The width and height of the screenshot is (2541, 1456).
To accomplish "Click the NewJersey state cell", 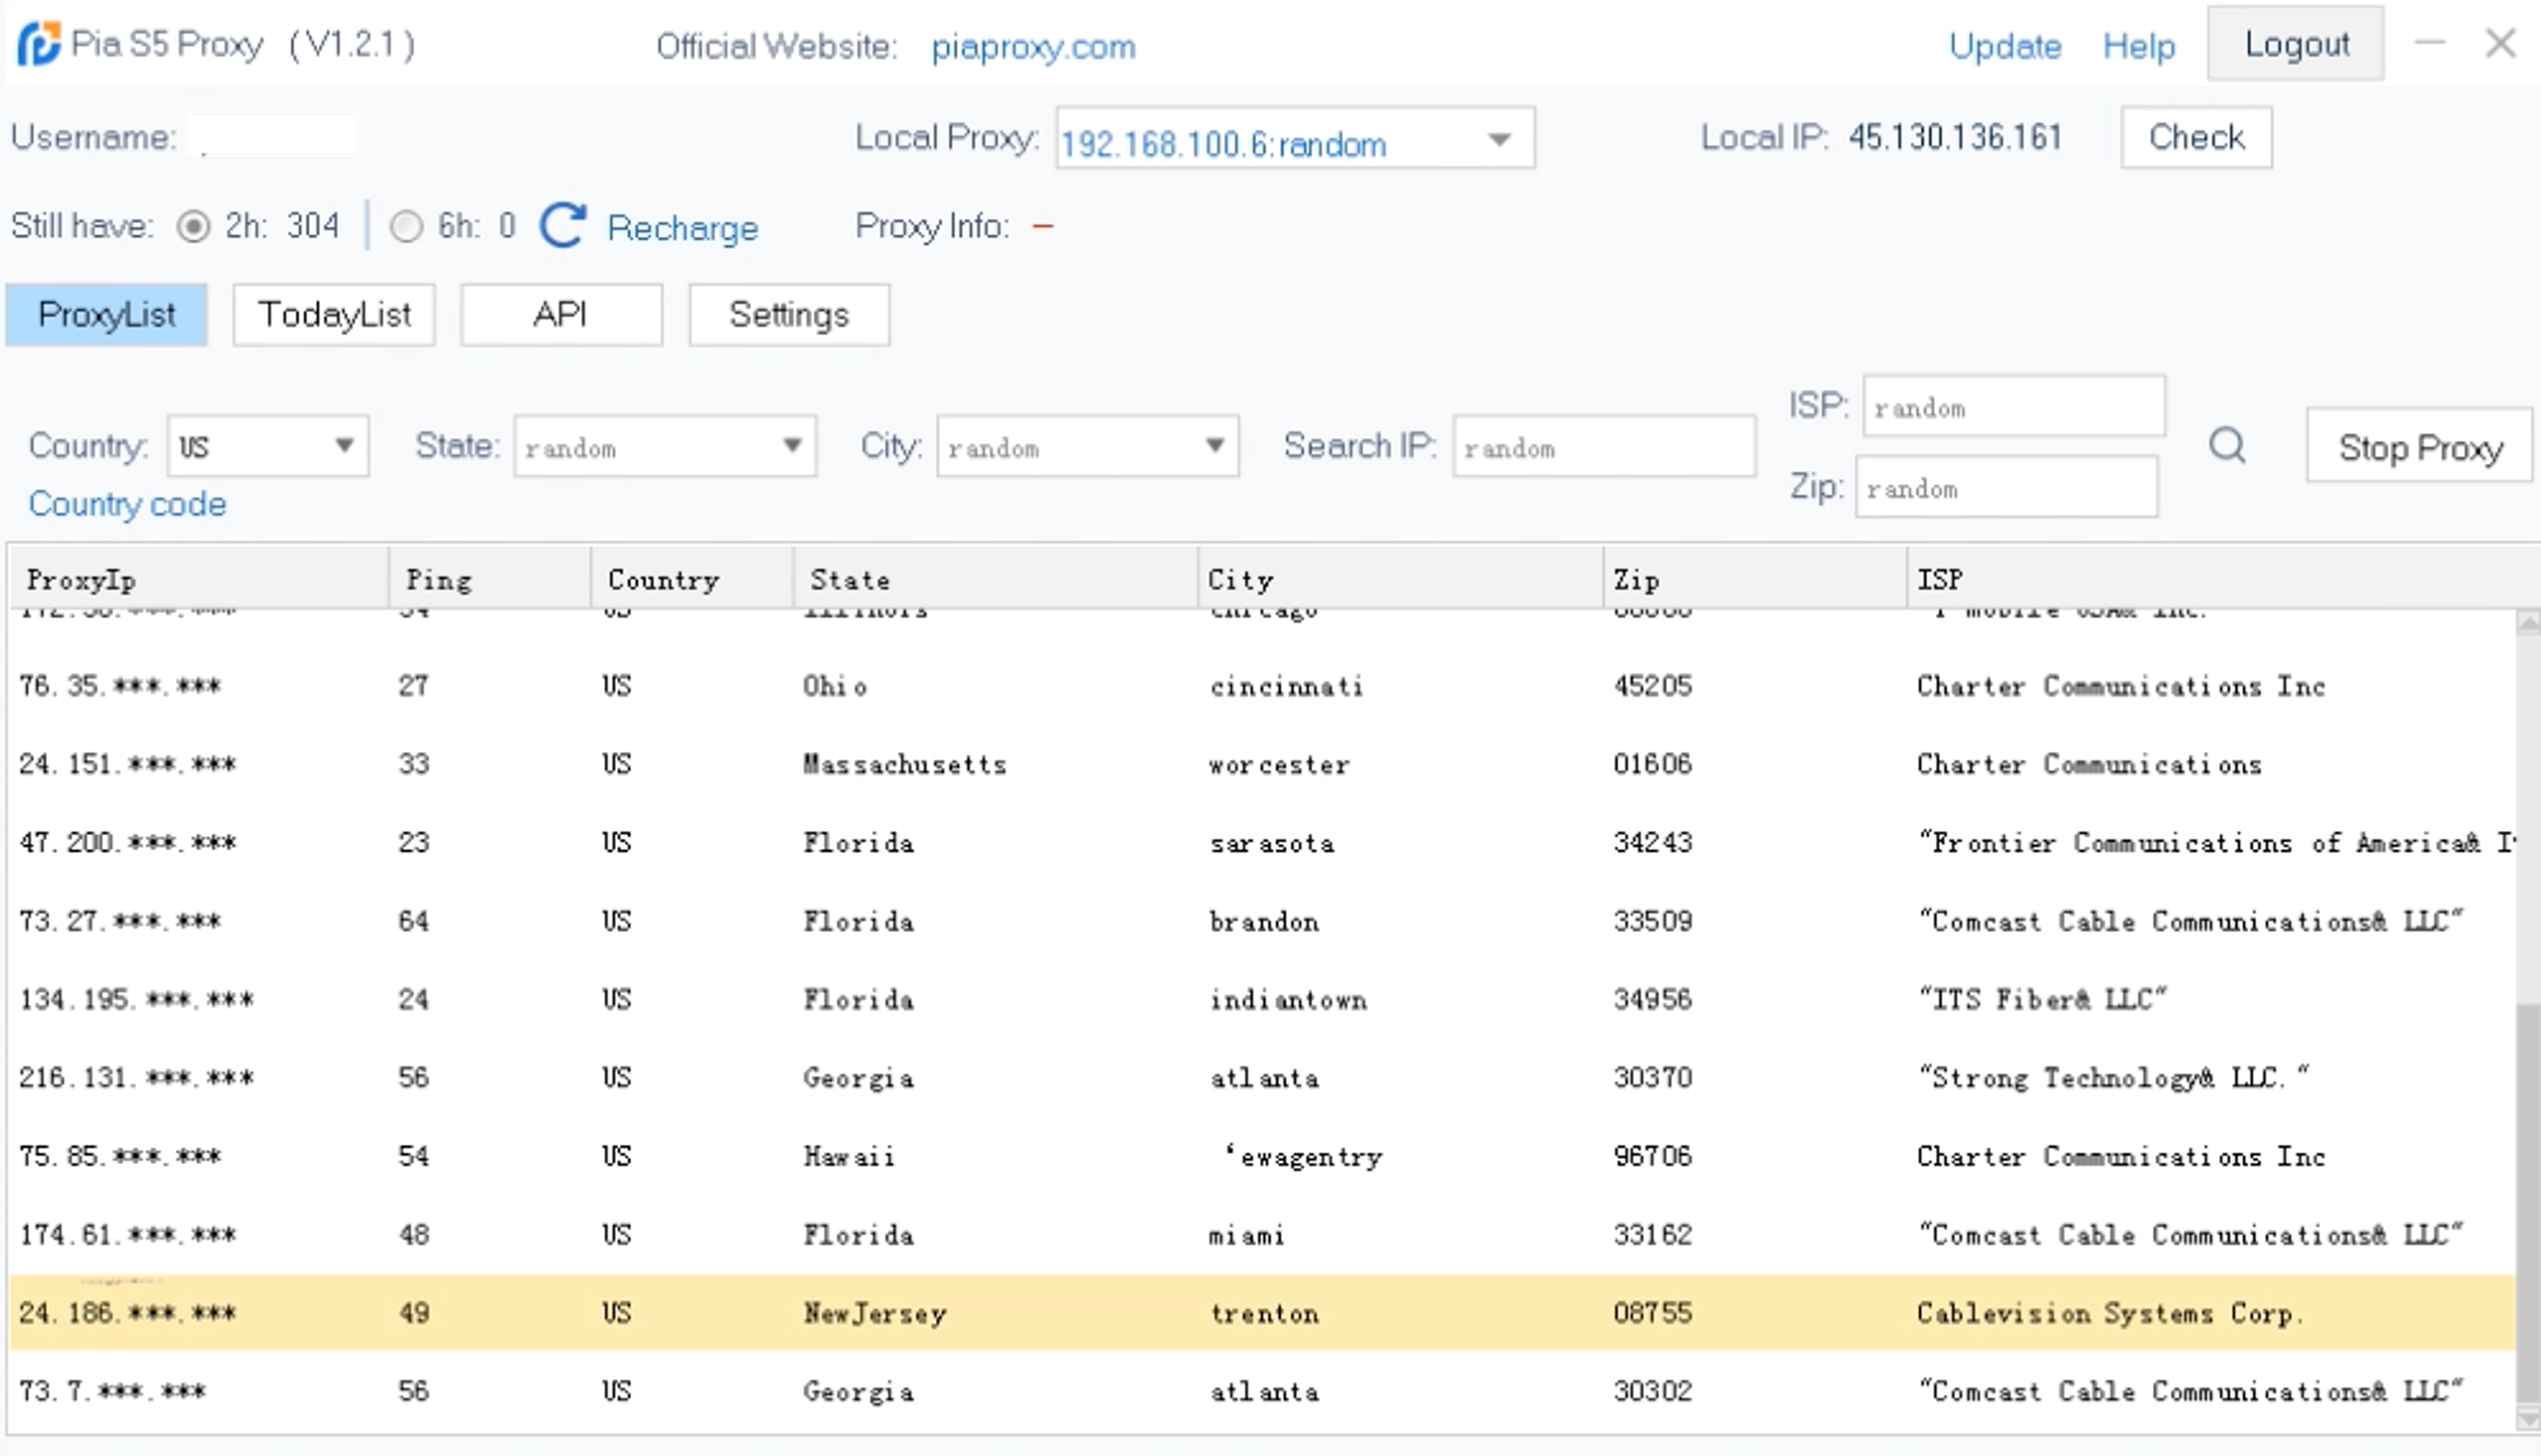I will pos(875,1313).
